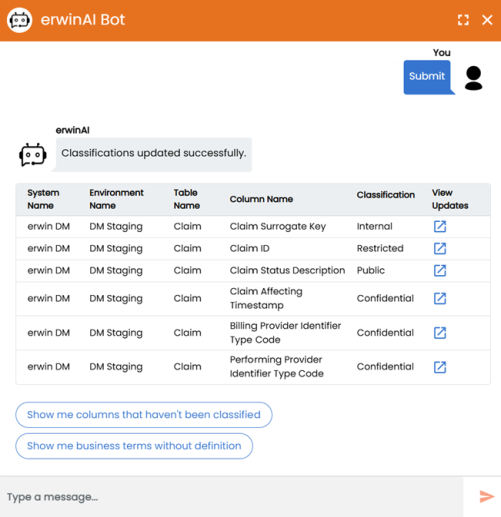Viewport: 501px width, 517px height.
Task: Open View Updates for Billing Provider Identifier
Action: click(x=440, y=333)
